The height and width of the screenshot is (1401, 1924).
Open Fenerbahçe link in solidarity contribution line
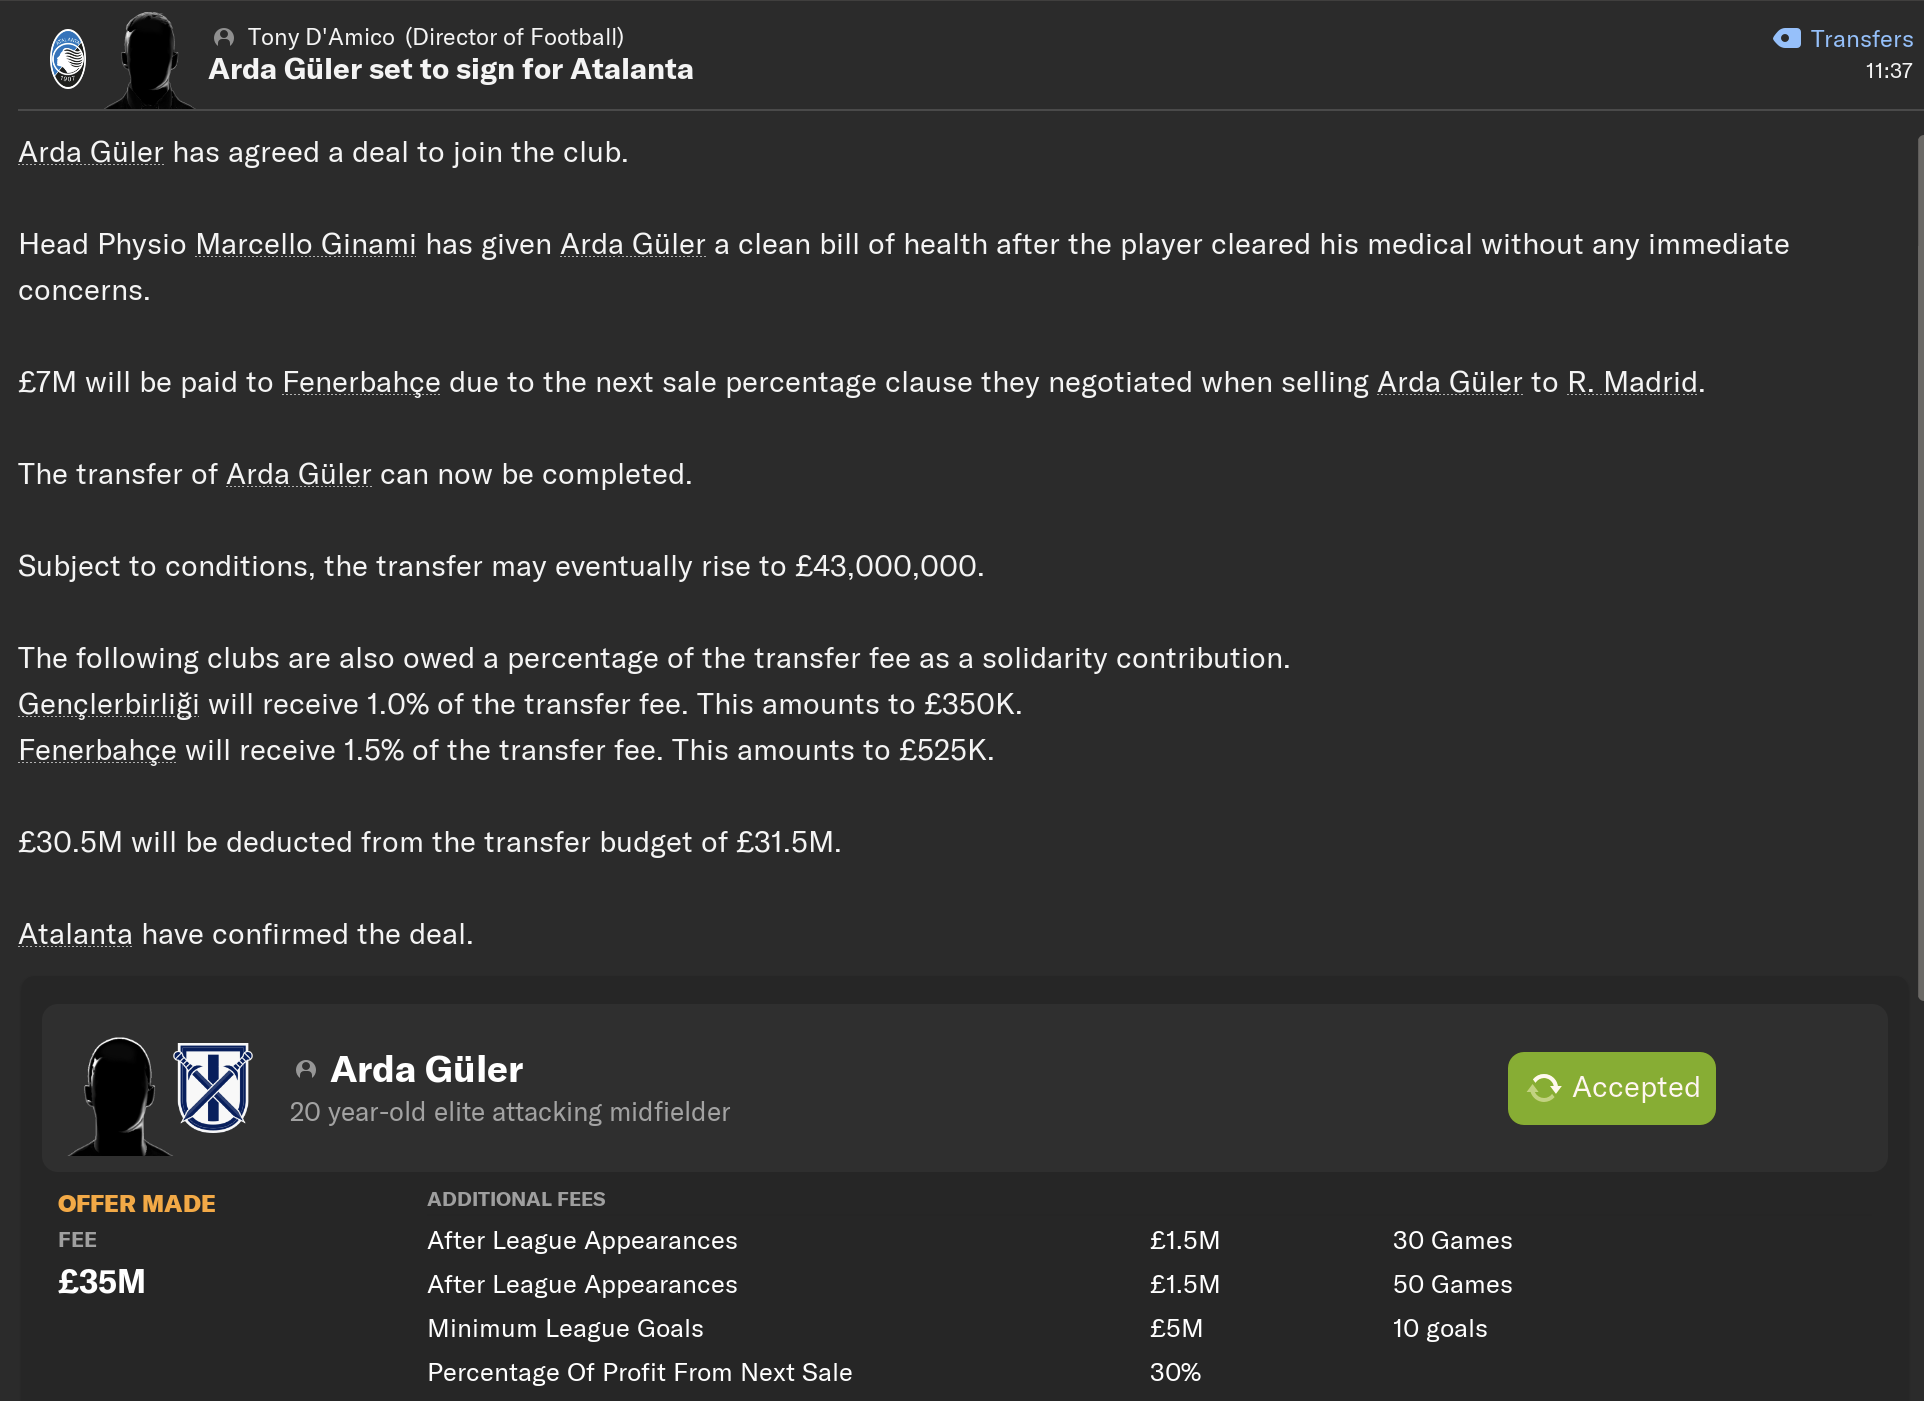point(97,750)
